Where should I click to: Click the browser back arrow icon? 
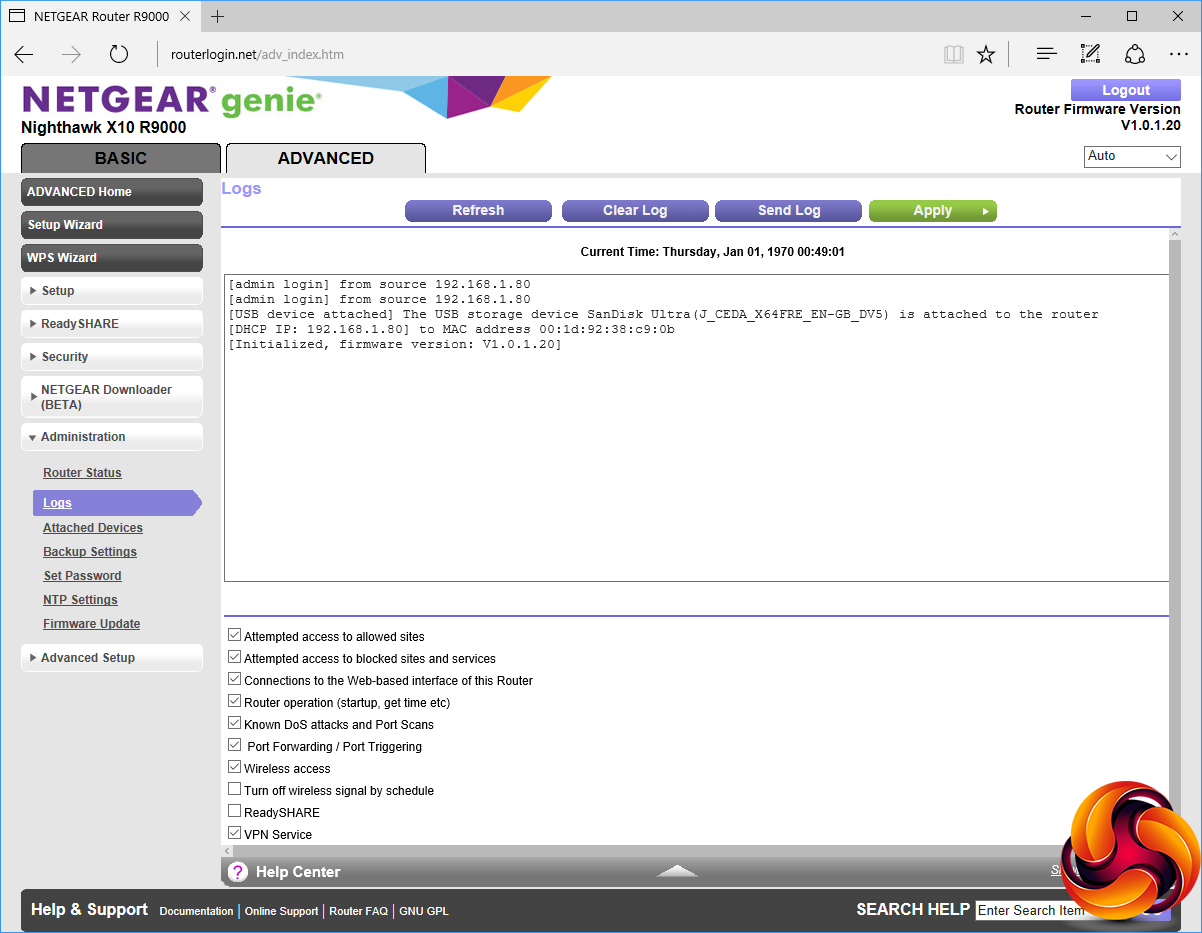pos(24,55)
